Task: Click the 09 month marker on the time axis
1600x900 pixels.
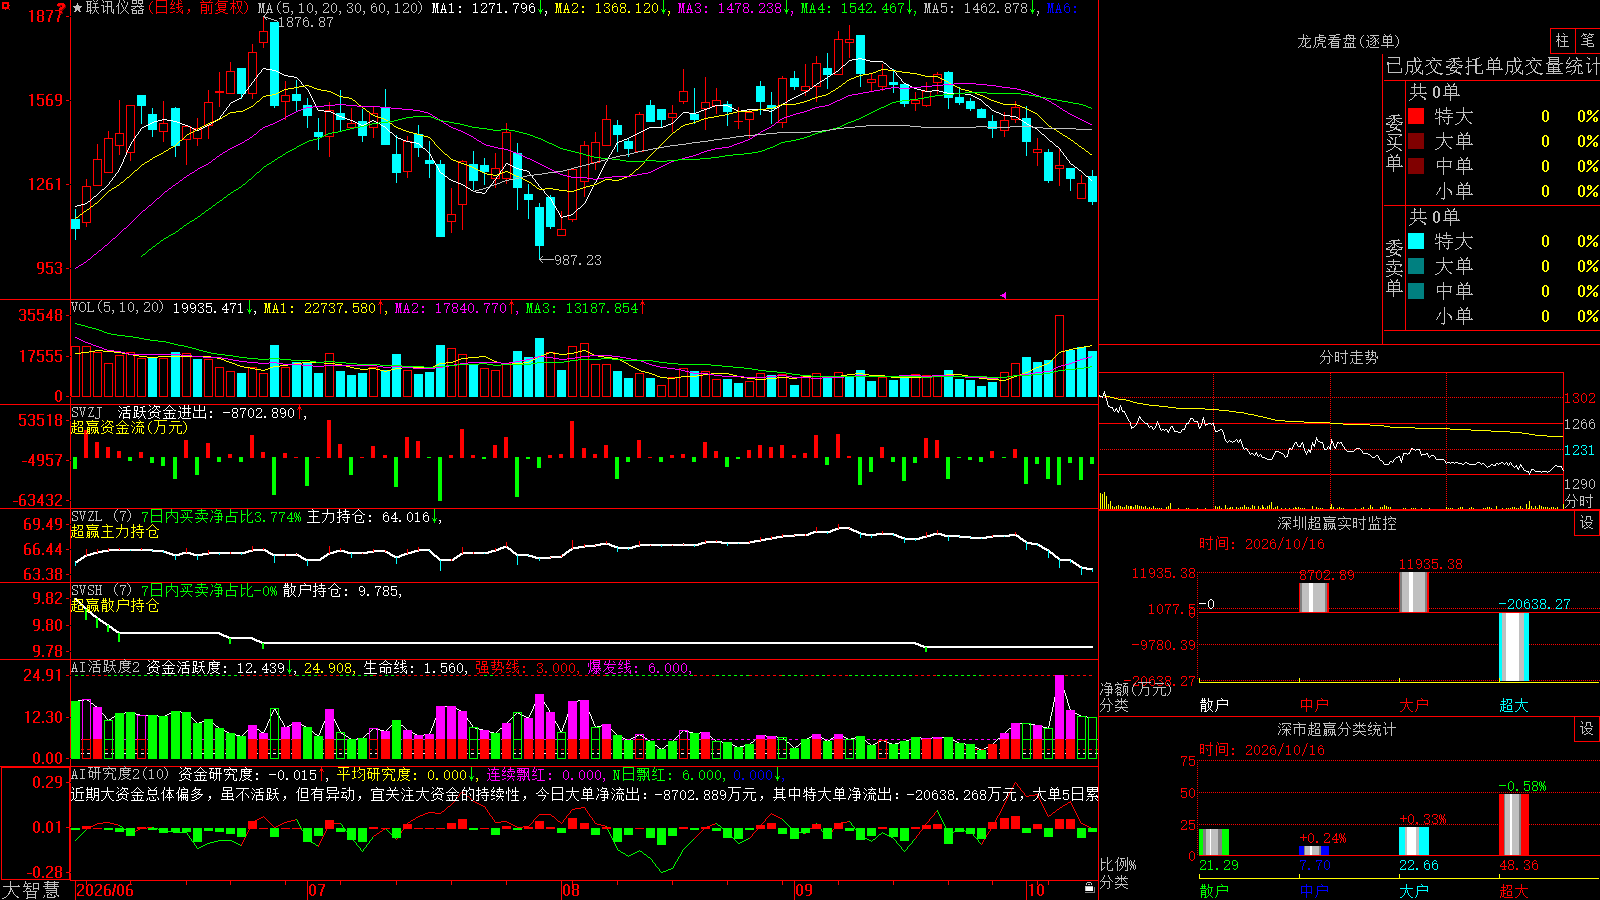Action: coord(804,890)
